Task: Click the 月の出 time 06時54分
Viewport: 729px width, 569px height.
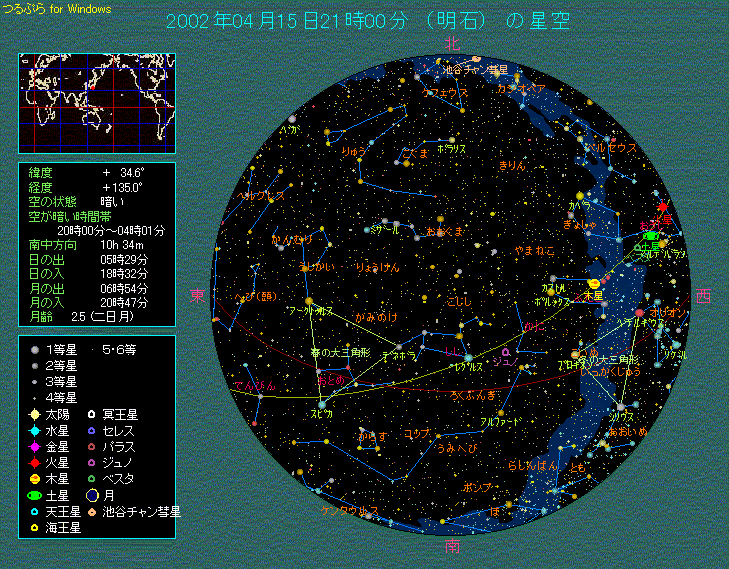Action: click(x=124, y=289)
